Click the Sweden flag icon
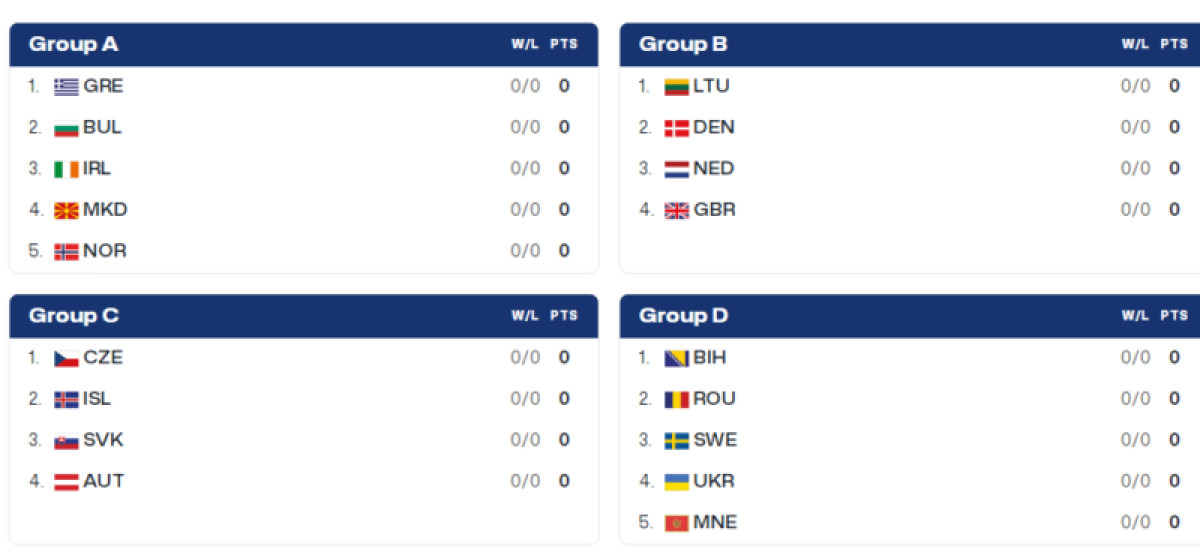 click(677, 440)
